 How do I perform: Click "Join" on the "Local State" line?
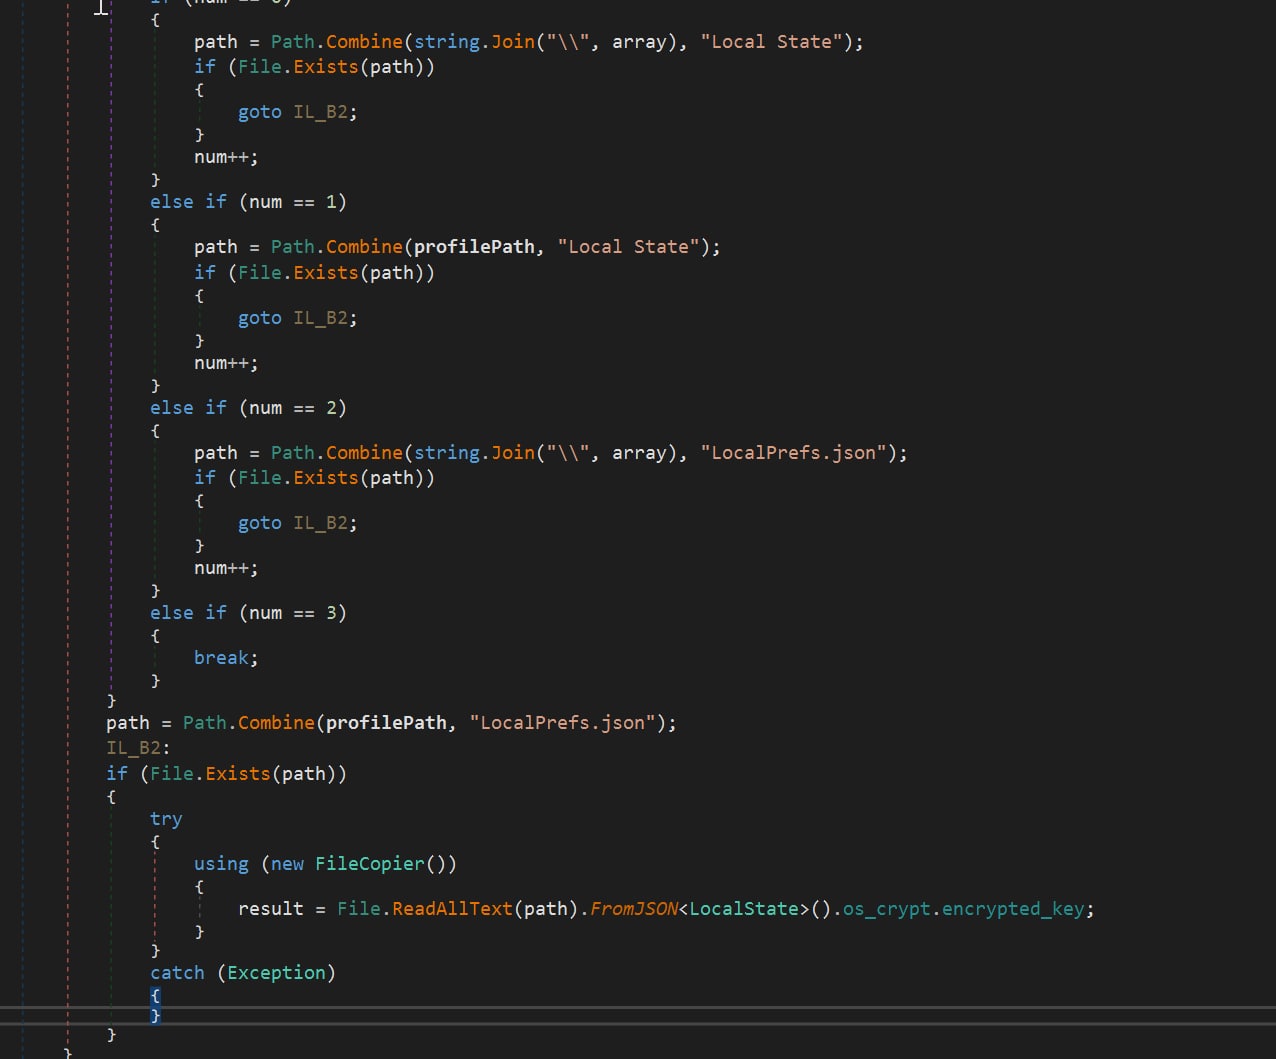pyautogui.click(x=513, y=42)
